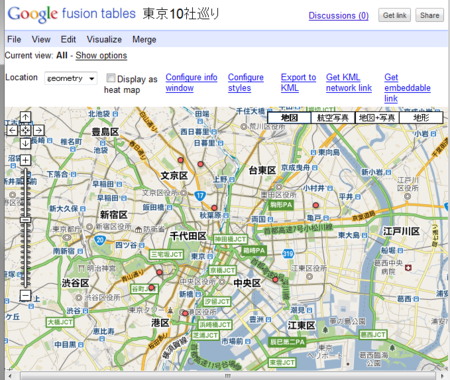The height and width of the screenshot is (380, 450).
Task: Switch to 航空写真 satellite view
Action: [x=333, y=118]
